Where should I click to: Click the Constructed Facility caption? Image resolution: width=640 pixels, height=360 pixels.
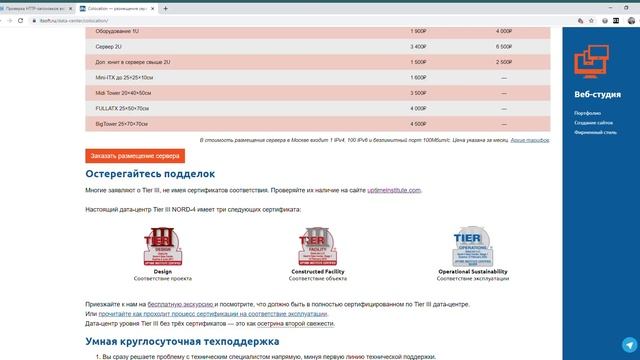click(x=318, y=271)
